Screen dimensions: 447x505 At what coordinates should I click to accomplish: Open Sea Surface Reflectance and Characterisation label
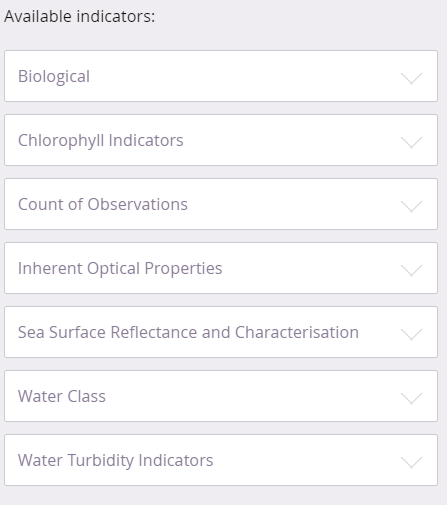click(x=188, y=332)
